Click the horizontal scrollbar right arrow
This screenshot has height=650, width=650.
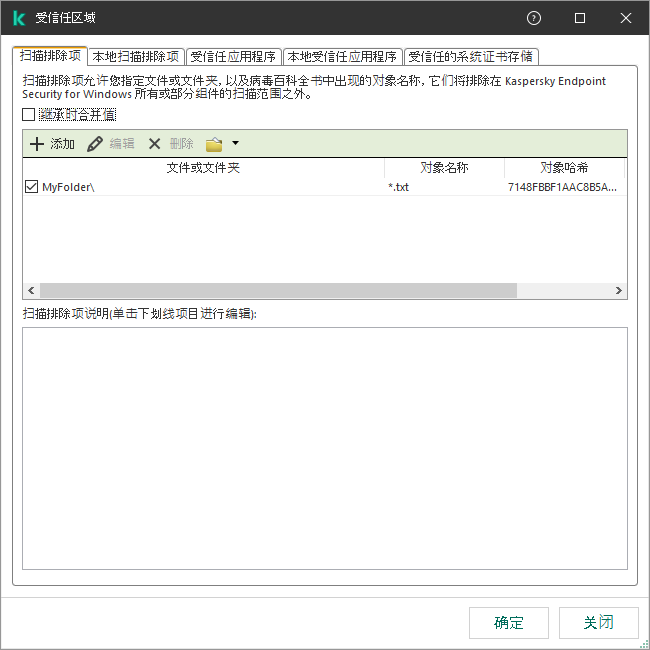tap(618, 290)
